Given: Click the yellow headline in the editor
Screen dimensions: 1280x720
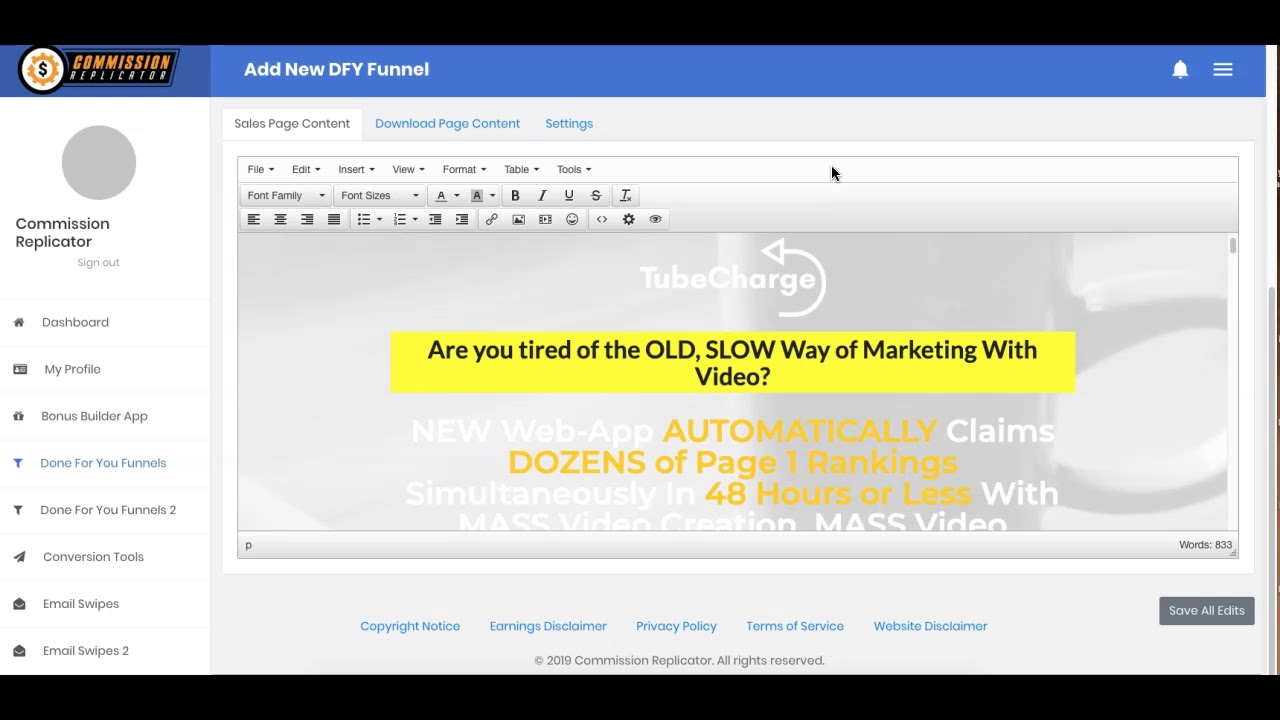Looking at the screenshot, I should 733,363.
